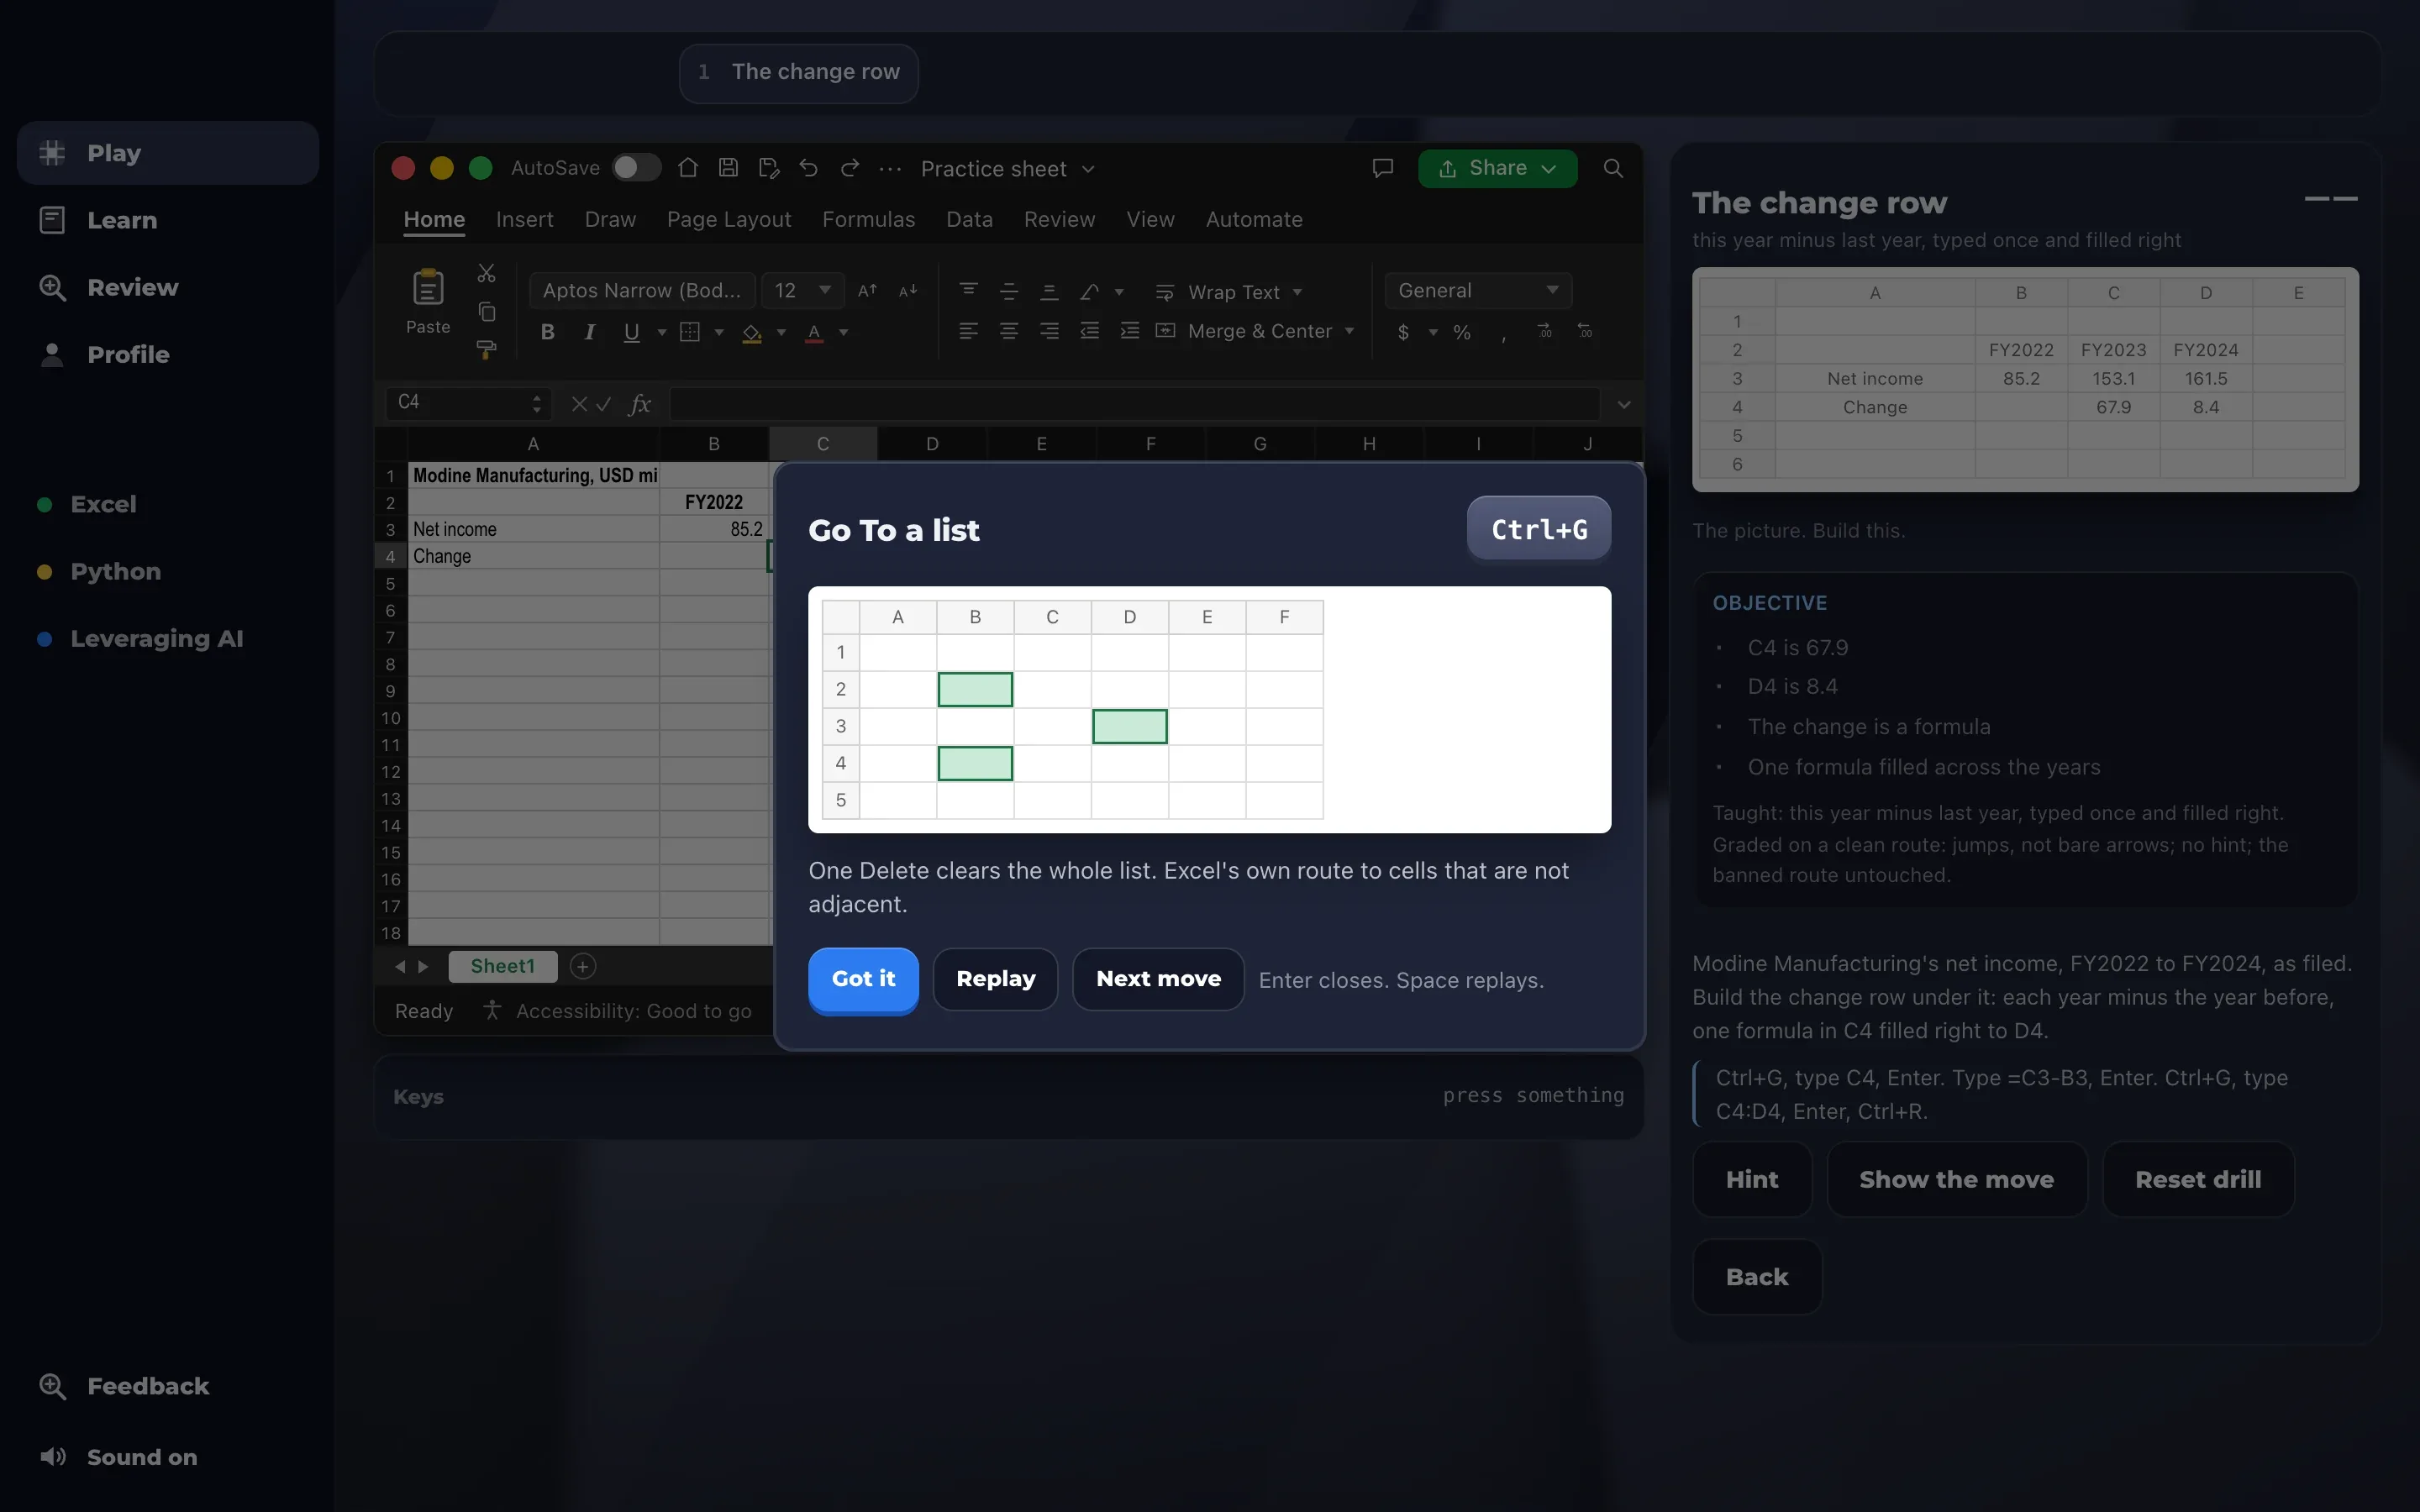
Task: Click the Save disk icon
Action: pyautogui.click(x=729, y=168)
